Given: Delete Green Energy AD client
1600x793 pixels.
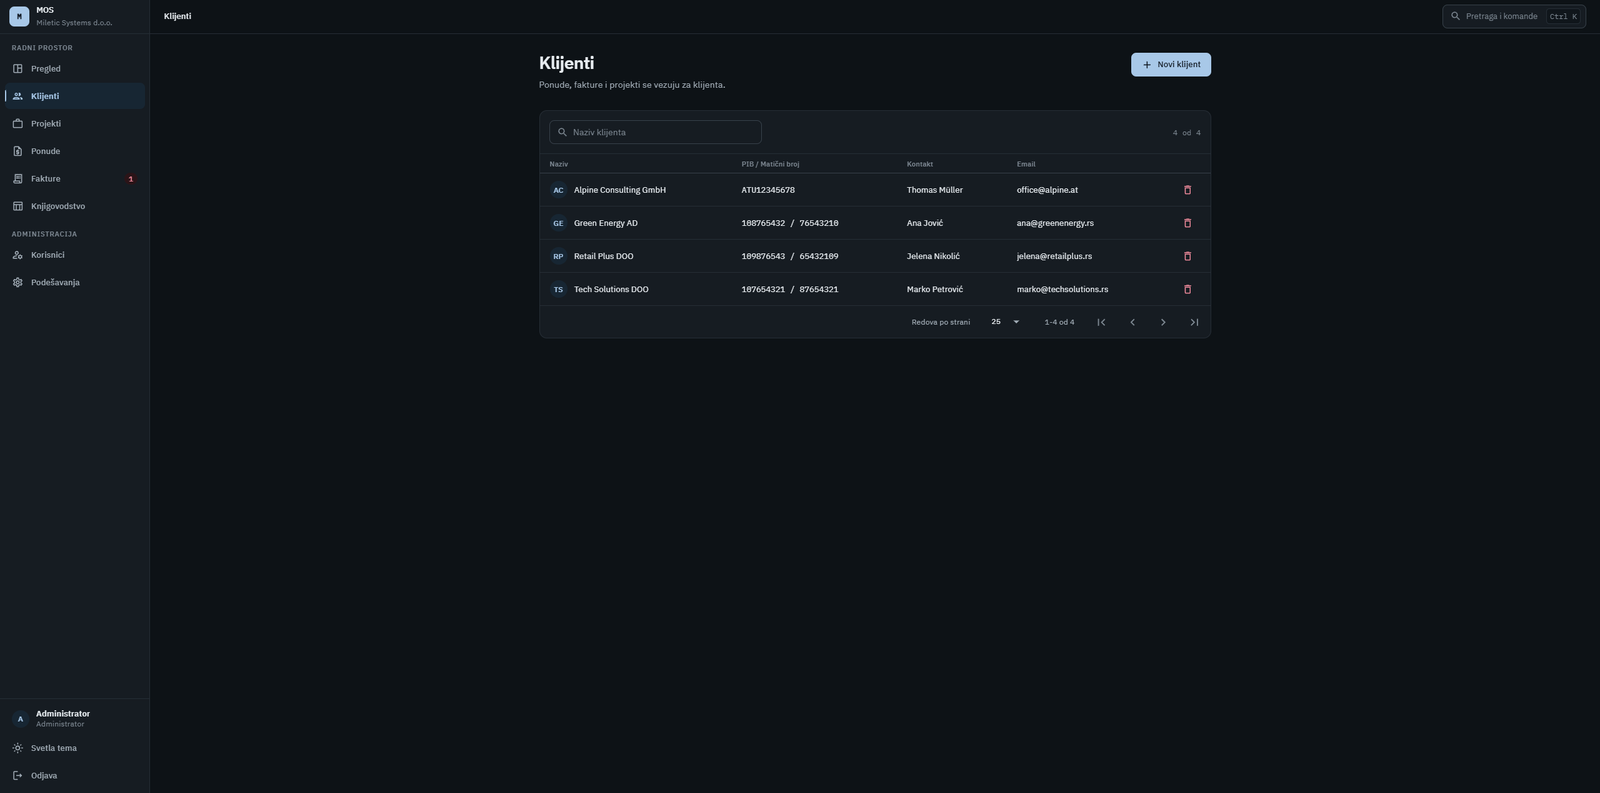Looking at the screenshot, I should point(1188,223).
